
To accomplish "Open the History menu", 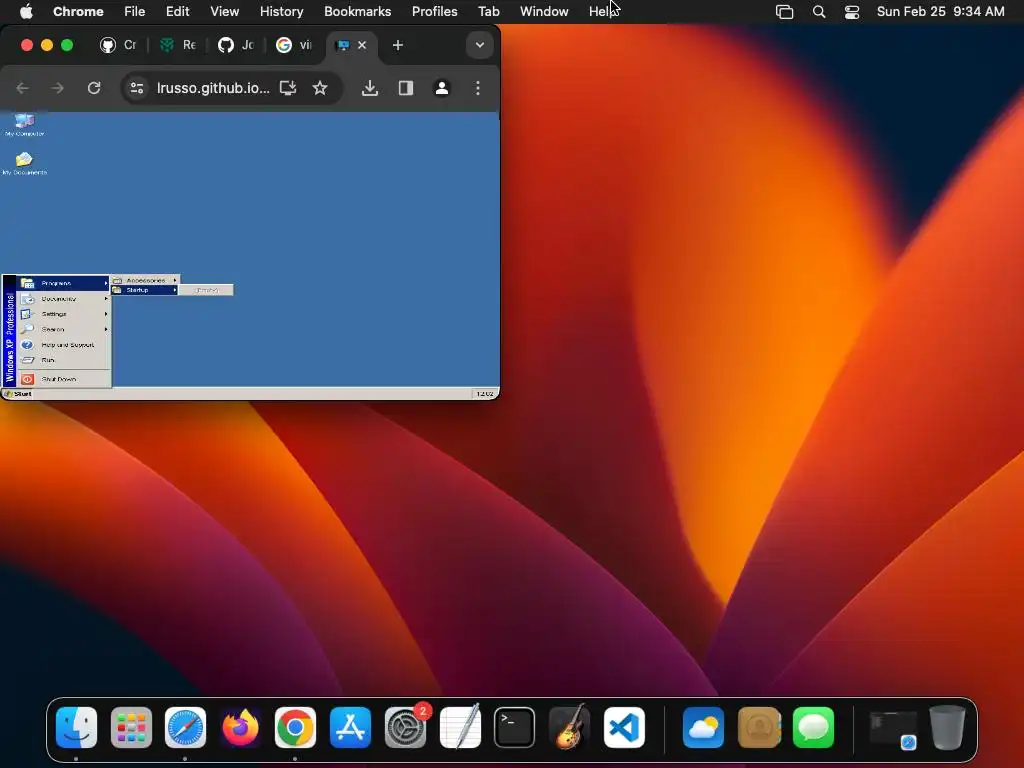I will (281, 11).
